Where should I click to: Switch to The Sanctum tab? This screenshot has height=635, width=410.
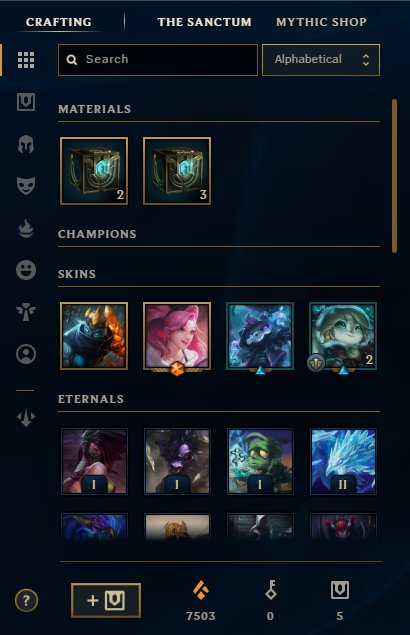coord(204,22)
